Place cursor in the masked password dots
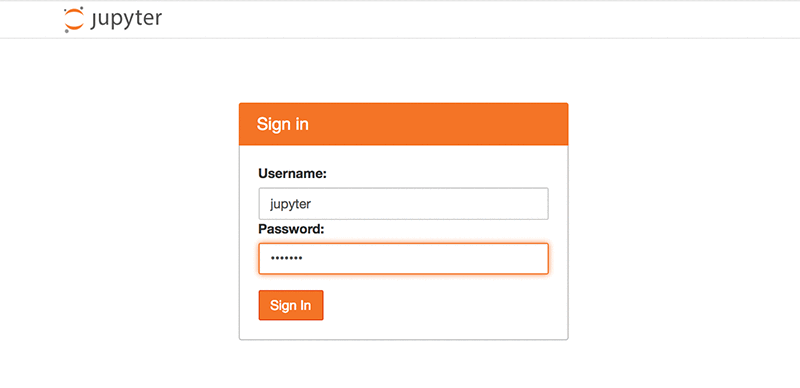This screenshot has height=388, width=800. coord(287,259)
